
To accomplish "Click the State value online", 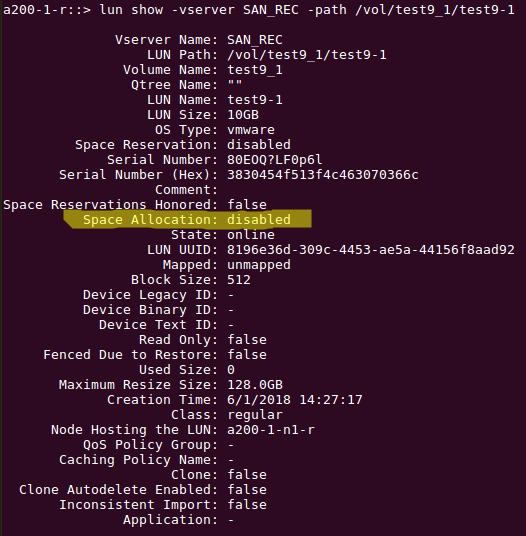I will tap(251, 234).
